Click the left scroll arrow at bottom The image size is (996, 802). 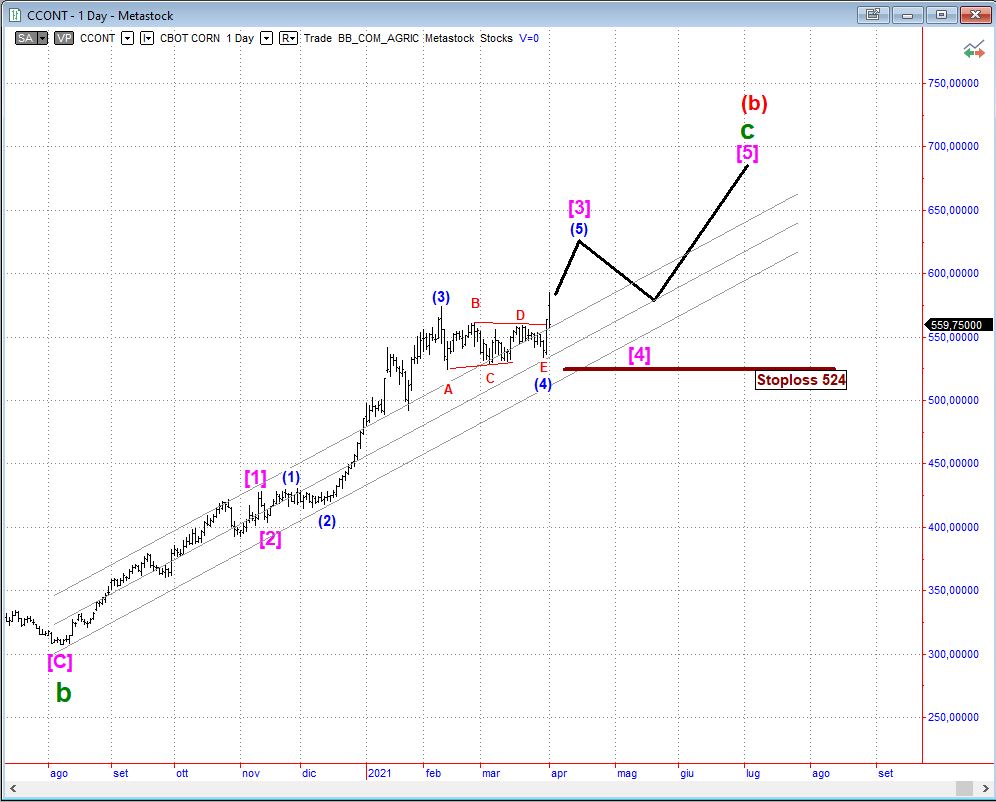click(x=13, y=788)
